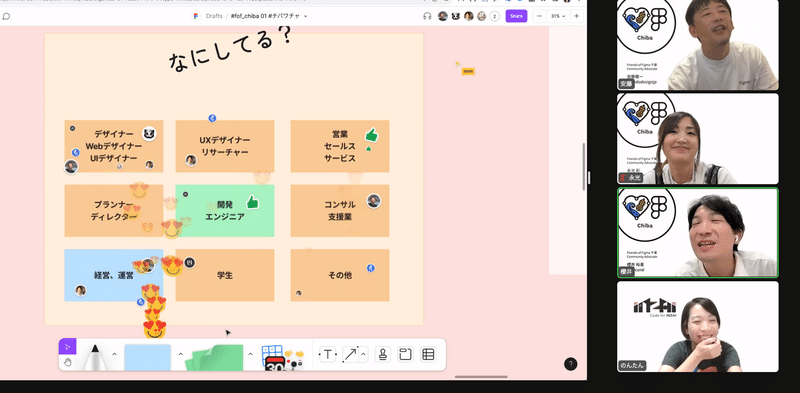This screenshot has height=393, width=800.
Task: Grab the canvas vertical scrollbar
Action: tap(584, 167)
